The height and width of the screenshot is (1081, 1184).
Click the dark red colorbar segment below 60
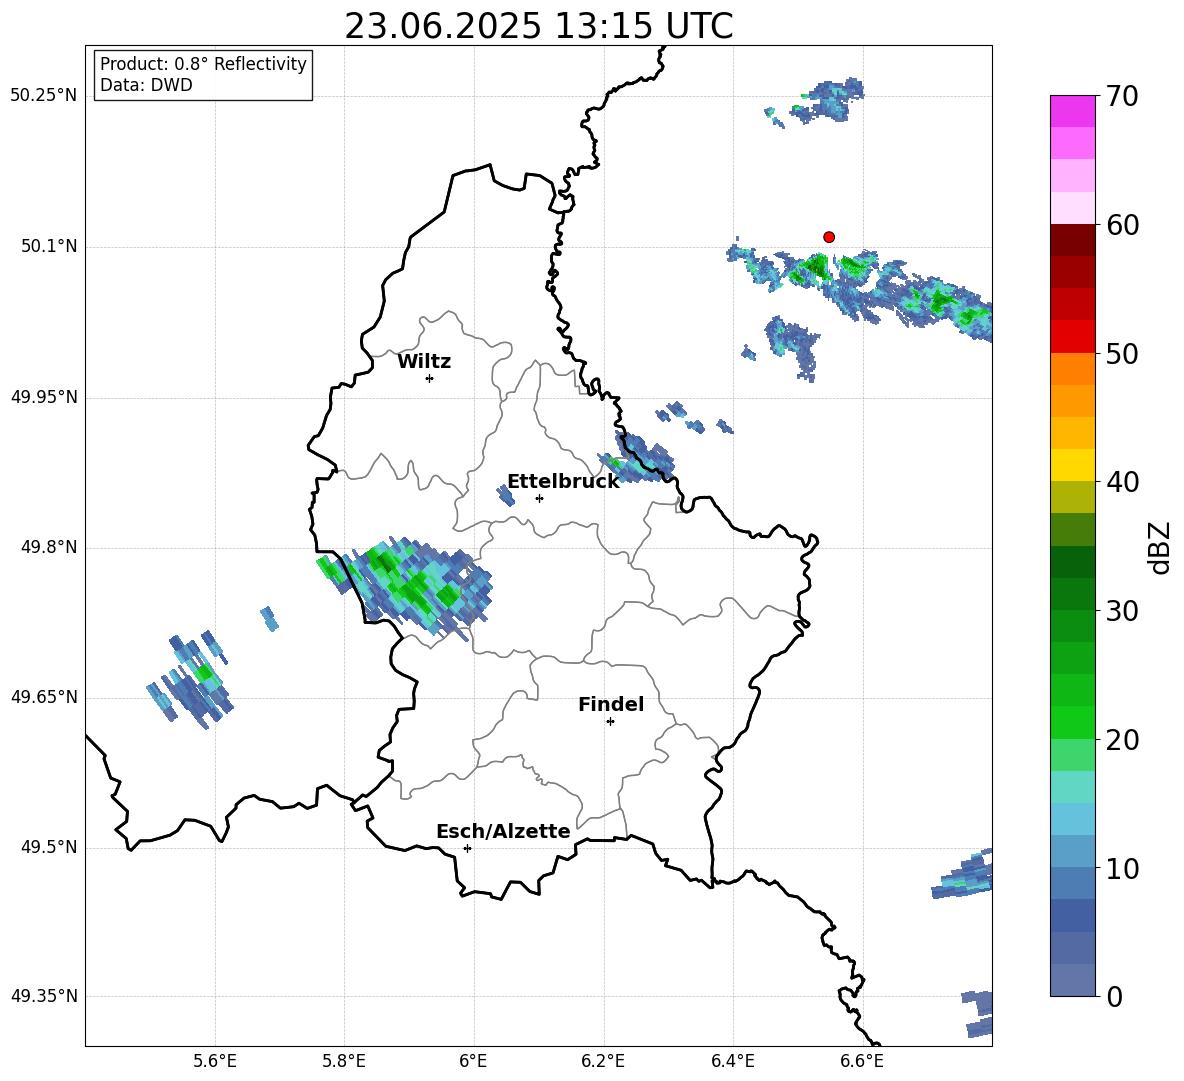point(1073,240)
